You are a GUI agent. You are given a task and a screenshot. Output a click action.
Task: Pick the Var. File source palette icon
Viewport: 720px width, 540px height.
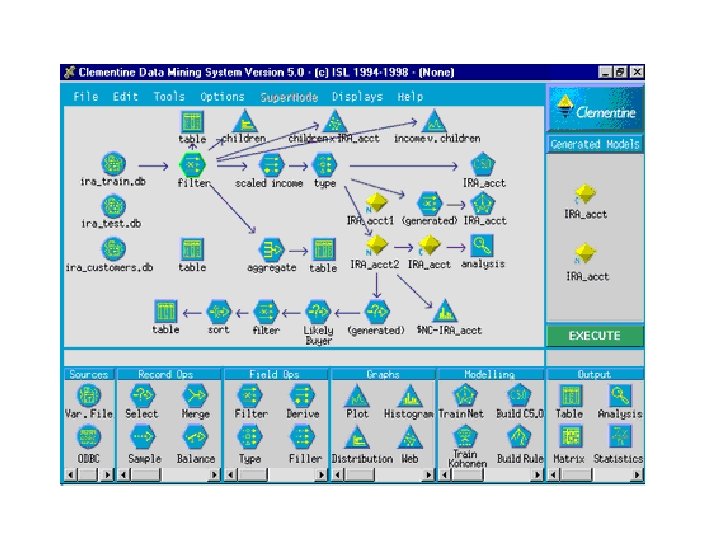pyautogui.click(x=89, y=395)
